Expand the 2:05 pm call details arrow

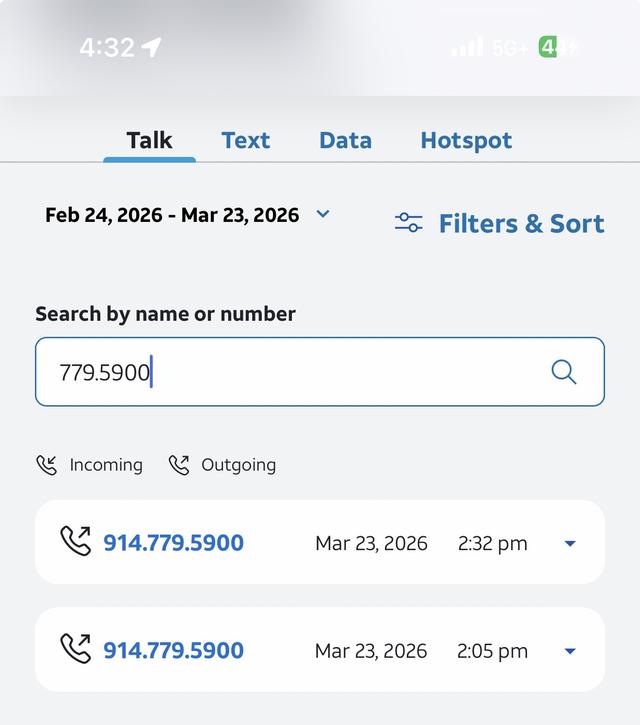pos(570,651)
